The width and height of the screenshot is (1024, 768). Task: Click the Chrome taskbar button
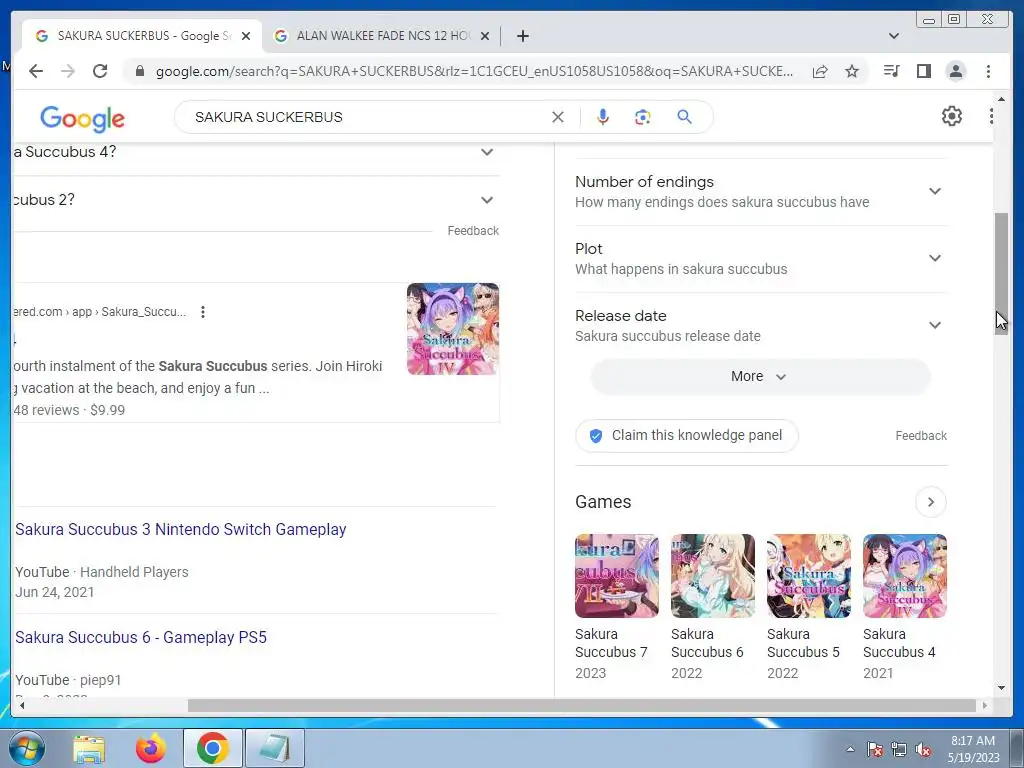coord(212,748)
